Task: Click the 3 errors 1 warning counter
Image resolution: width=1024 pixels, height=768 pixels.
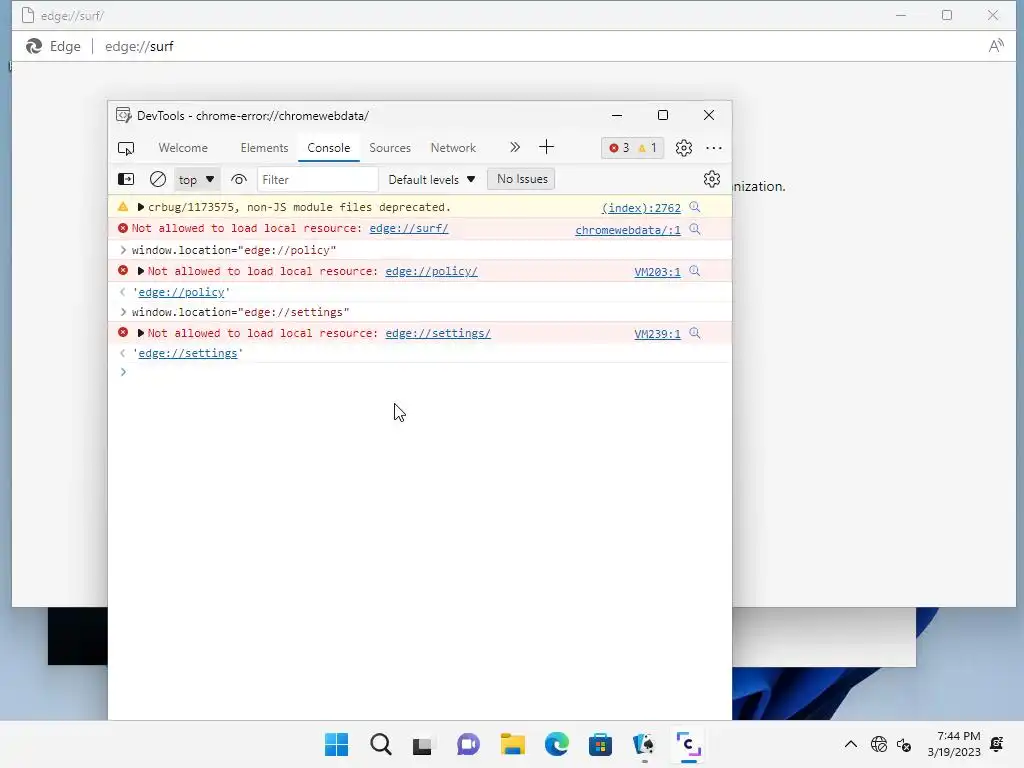Action: [x=632, y=148]
